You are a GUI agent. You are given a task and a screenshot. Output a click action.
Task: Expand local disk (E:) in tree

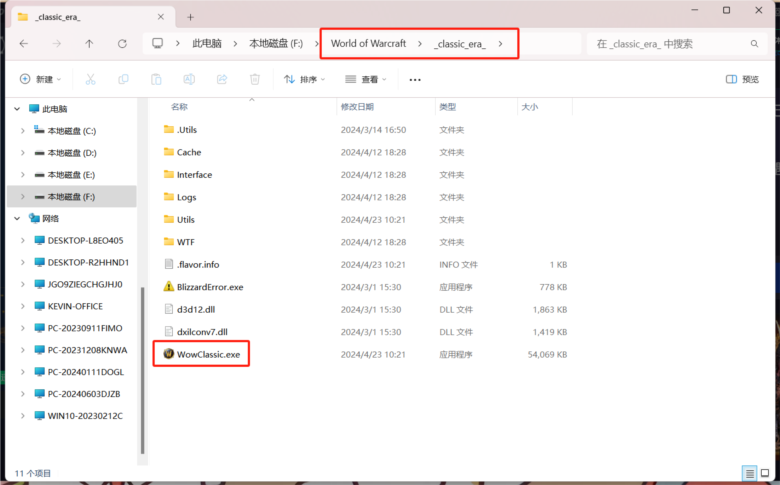[22, 175]
